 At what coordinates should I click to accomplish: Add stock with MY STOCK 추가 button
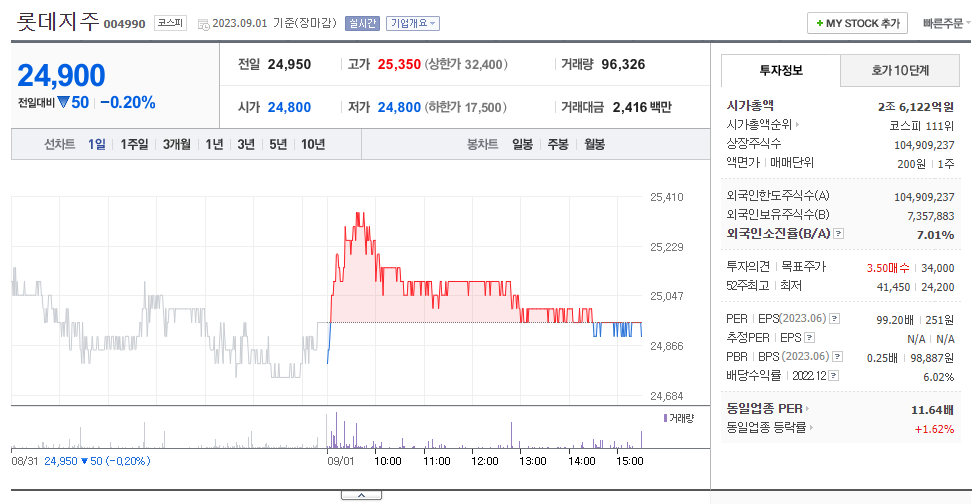point(857,24)
